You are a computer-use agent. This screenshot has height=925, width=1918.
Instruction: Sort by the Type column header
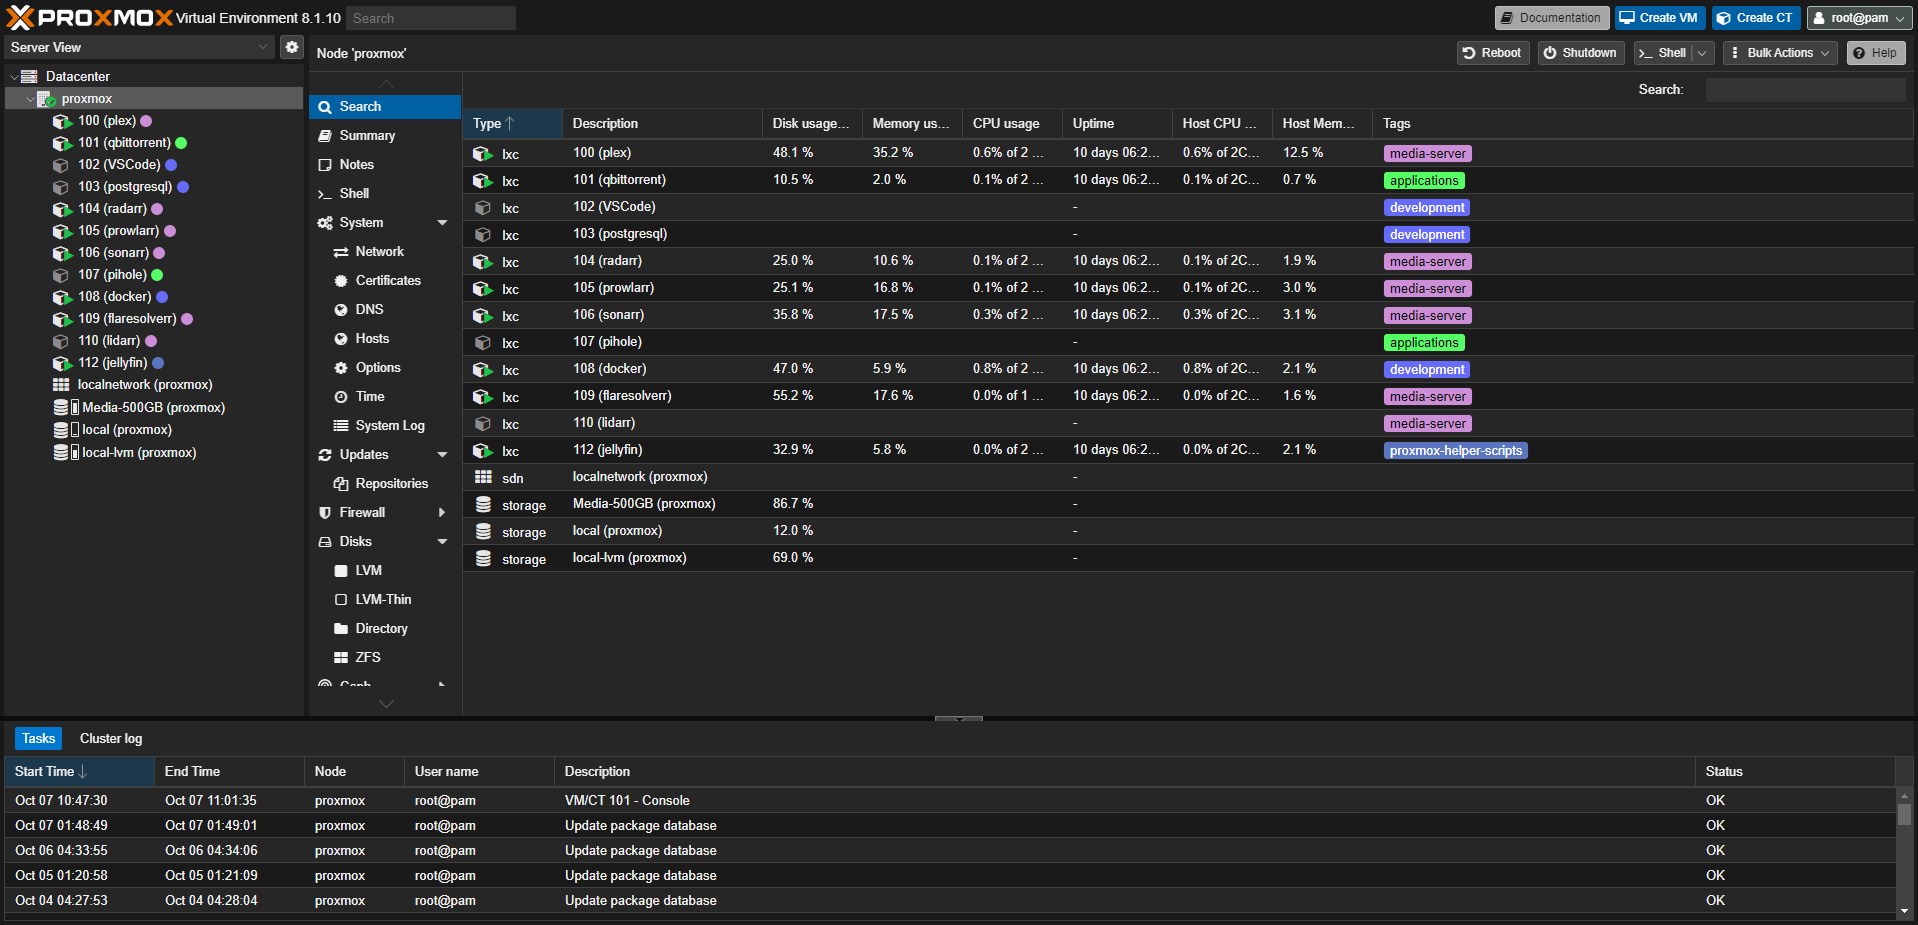tap(512, 124)
